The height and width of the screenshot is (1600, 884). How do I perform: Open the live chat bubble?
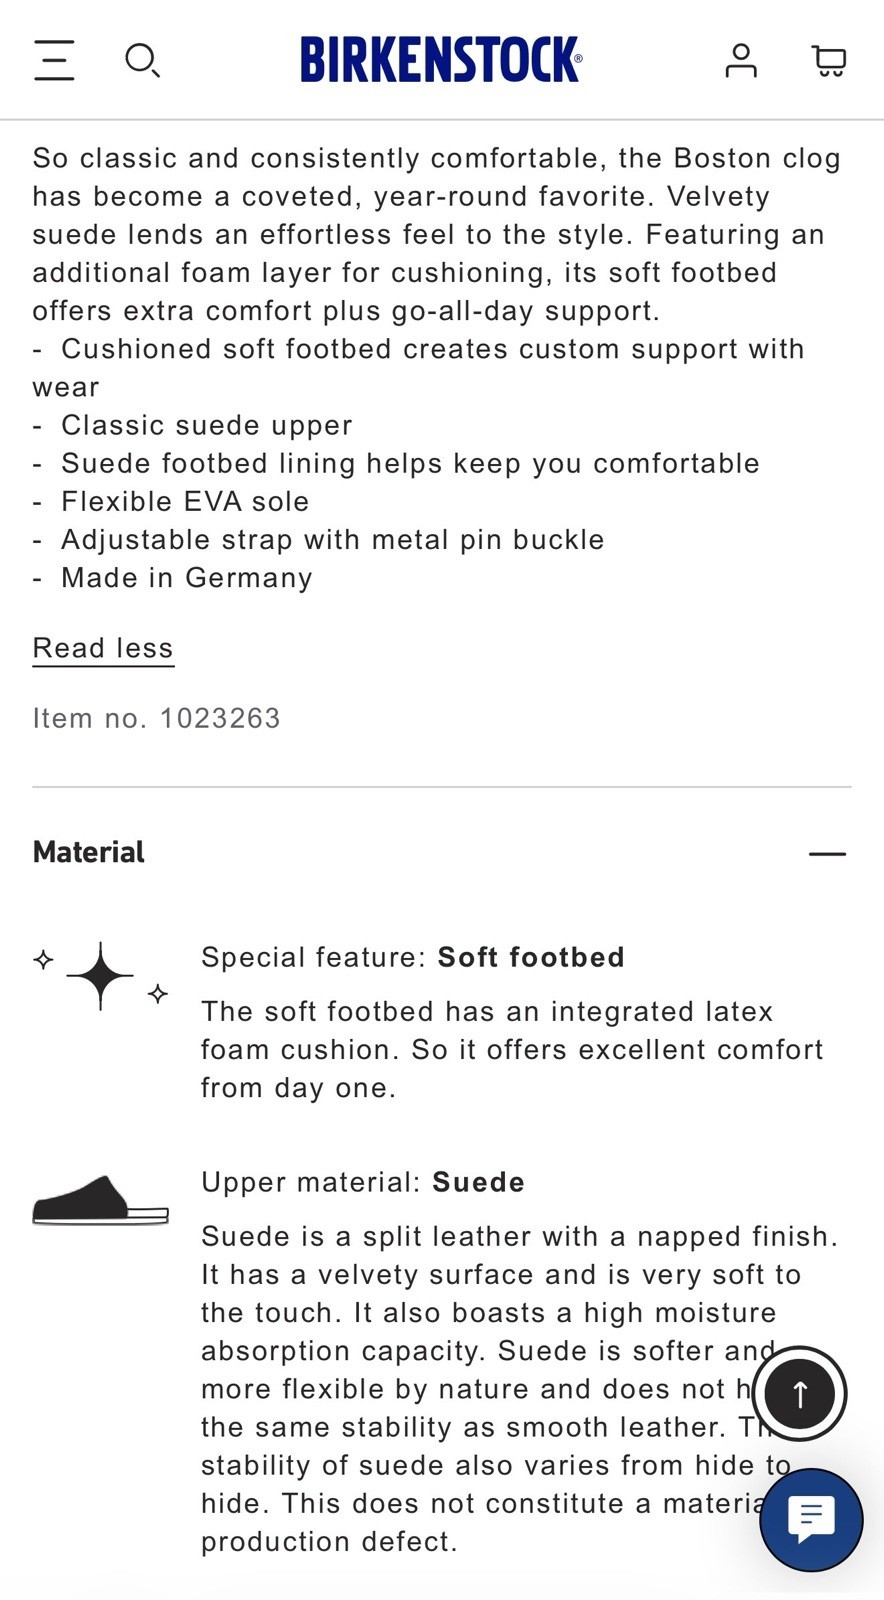[x=811, y=1520]
